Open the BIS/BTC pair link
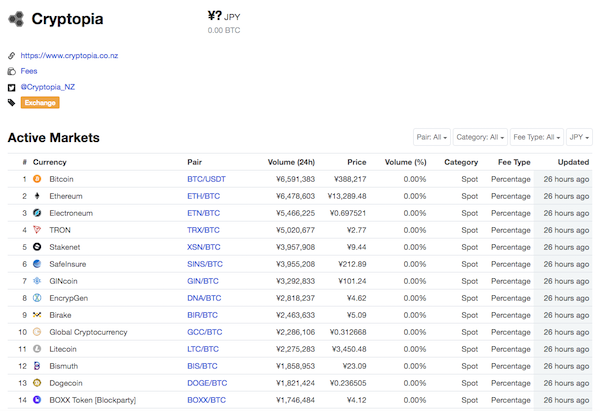 (x=202, y=366)
